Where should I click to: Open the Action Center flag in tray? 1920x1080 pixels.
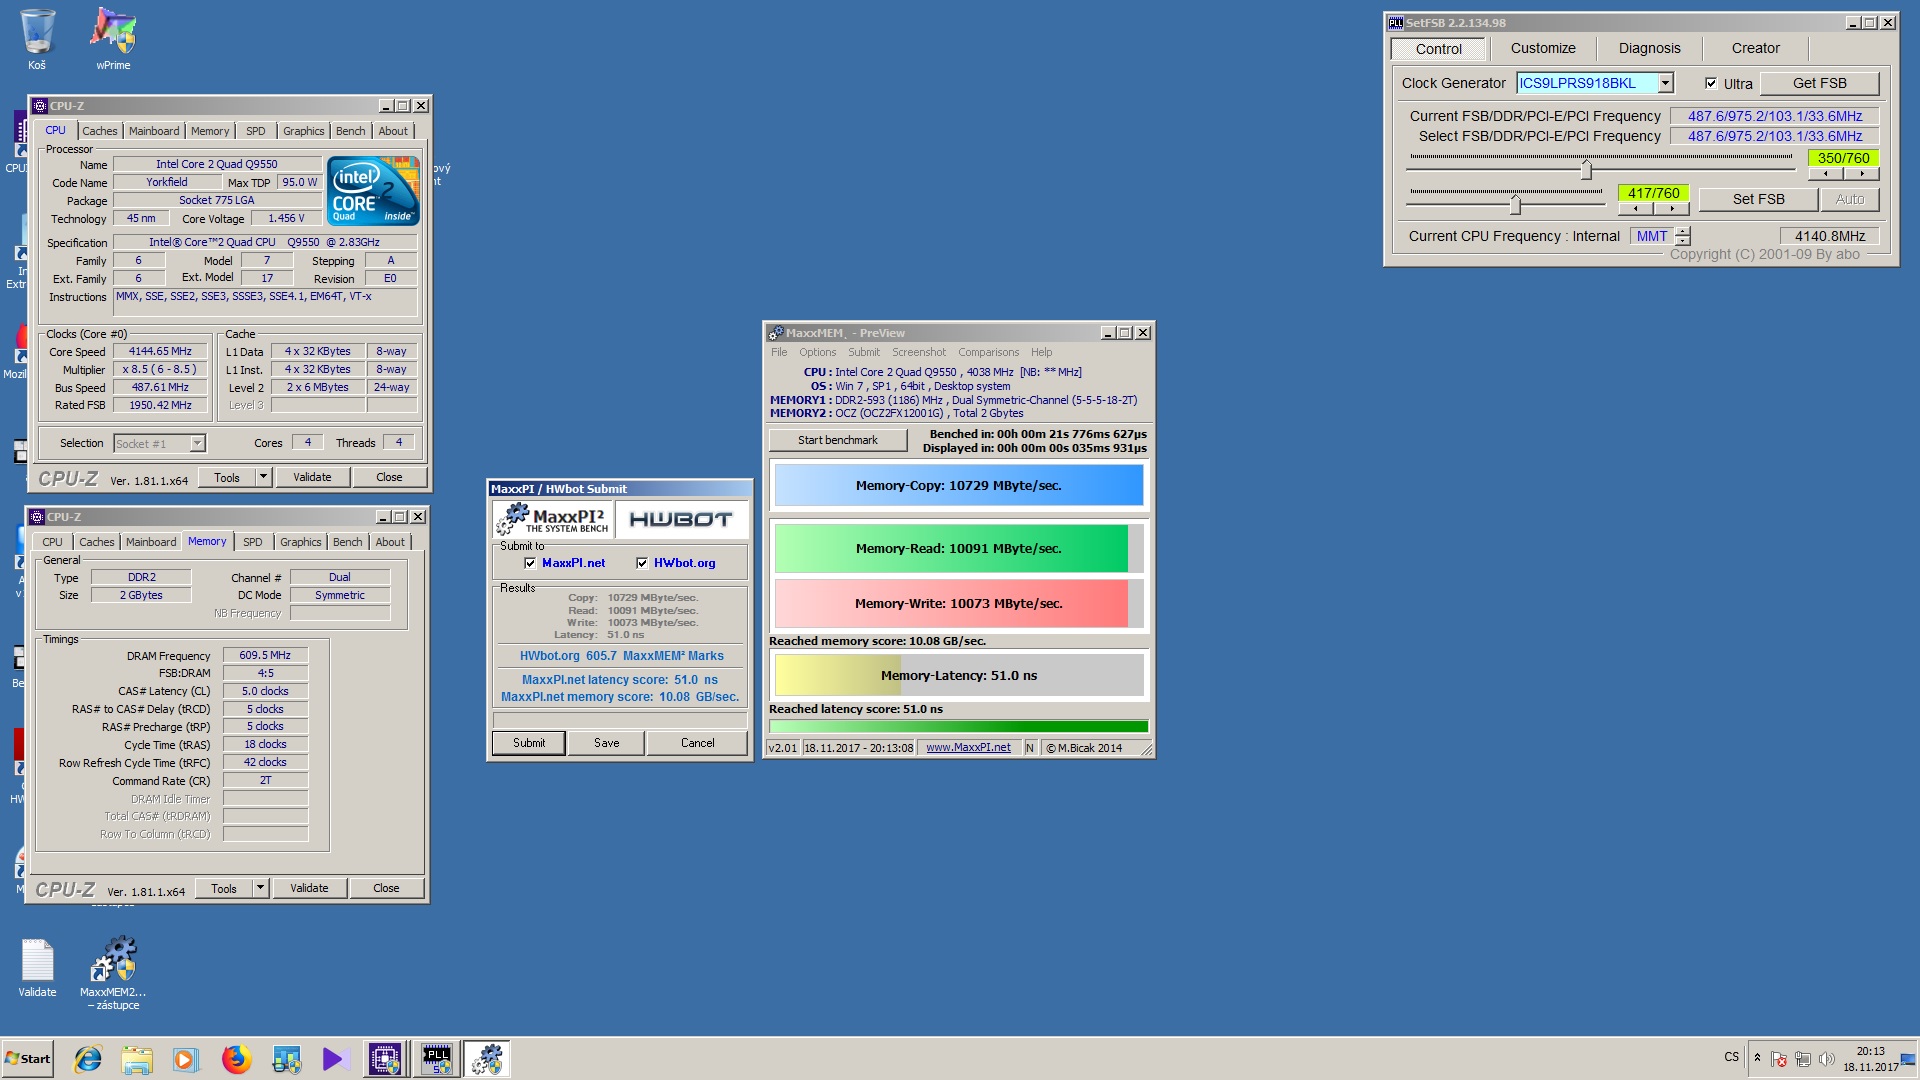1779,1059
